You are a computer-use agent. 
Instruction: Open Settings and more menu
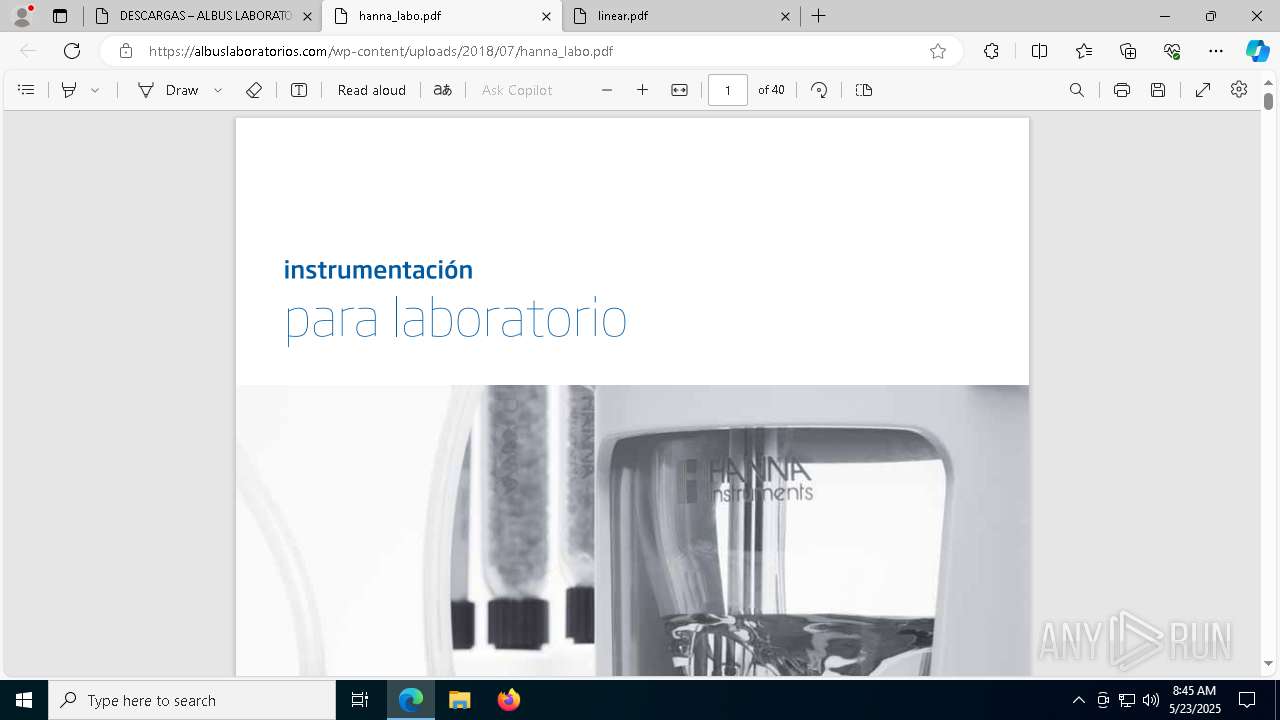pyautogui.click(x=1216, y=51)
